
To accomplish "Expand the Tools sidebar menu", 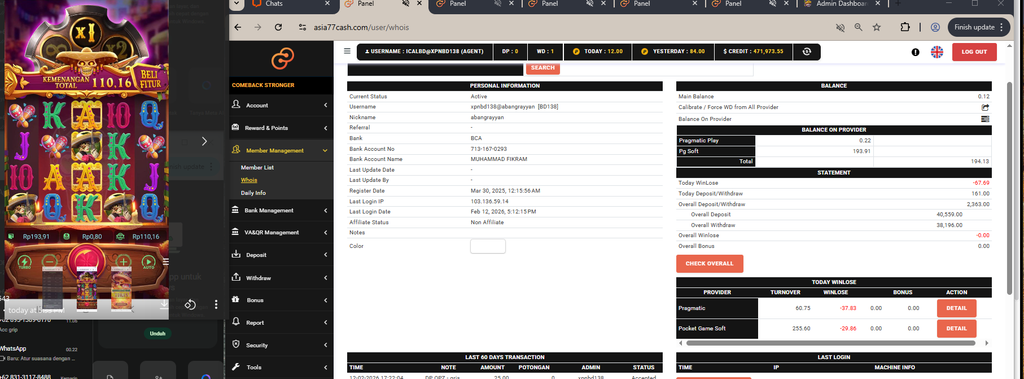I will click(281, 367).
